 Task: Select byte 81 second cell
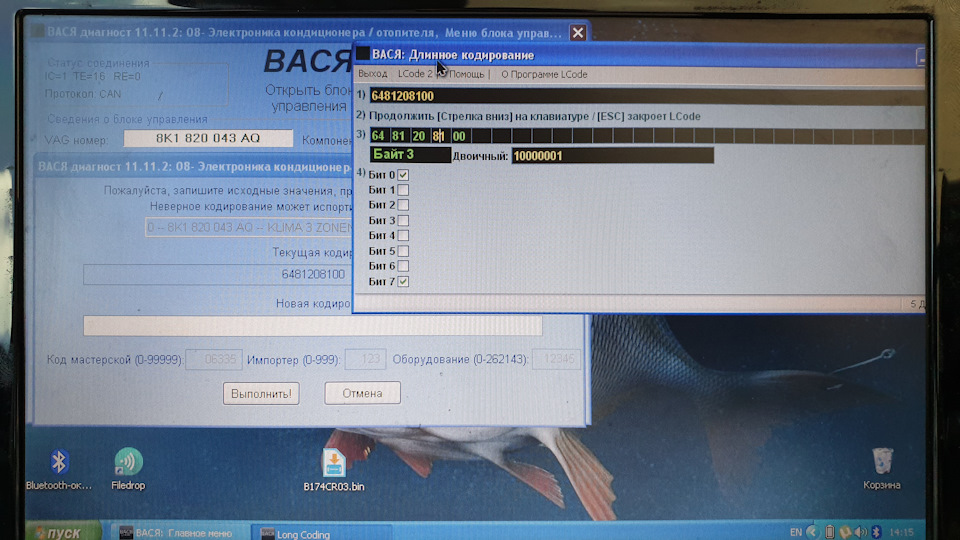point(399,136)
